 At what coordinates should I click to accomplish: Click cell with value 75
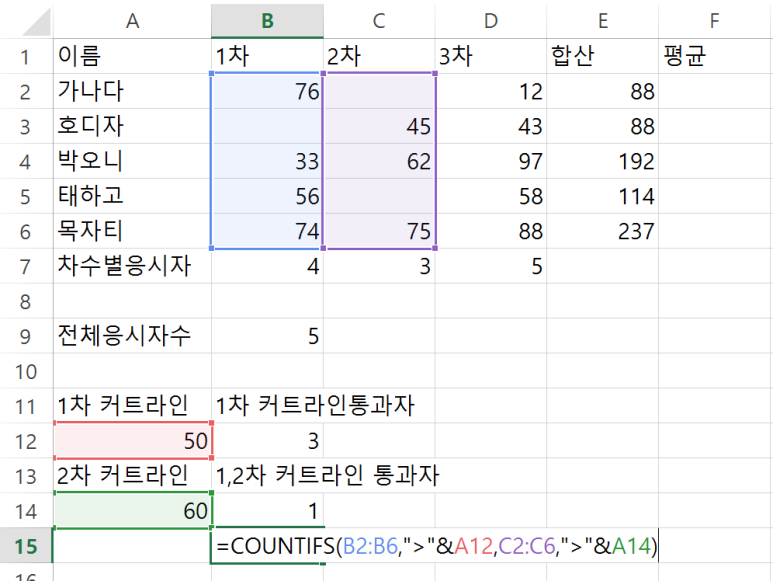point(379,232)
